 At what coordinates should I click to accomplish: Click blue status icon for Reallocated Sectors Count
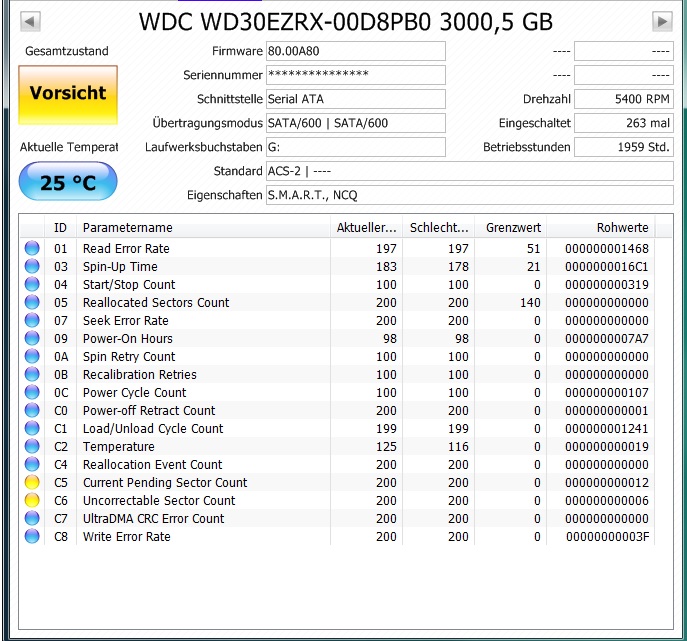(x=32, y=302)
